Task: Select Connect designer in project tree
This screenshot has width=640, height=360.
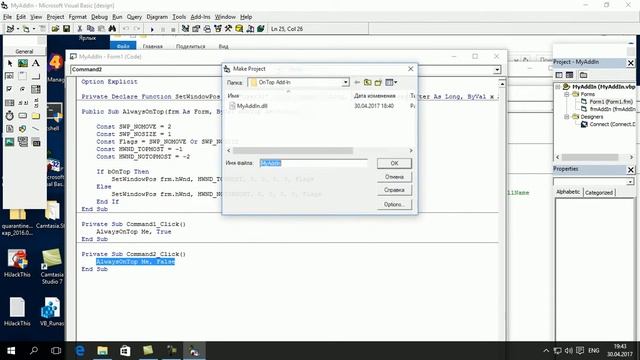Action: click(608, 124)
